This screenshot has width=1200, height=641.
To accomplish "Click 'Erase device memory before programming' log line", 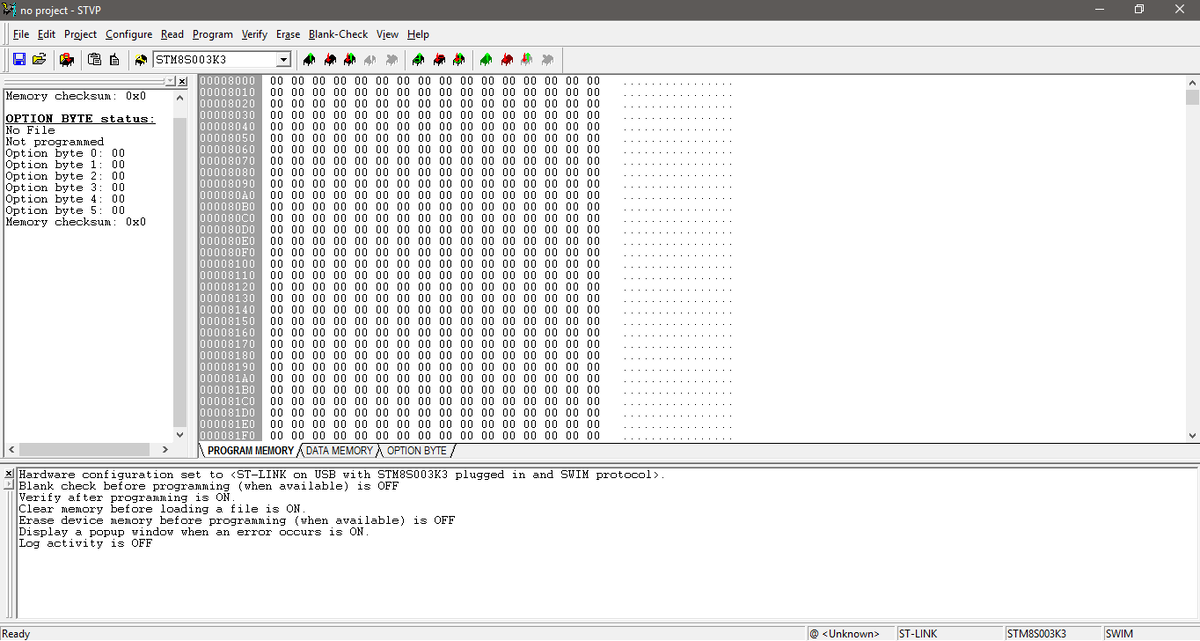I will coord(237,520).
